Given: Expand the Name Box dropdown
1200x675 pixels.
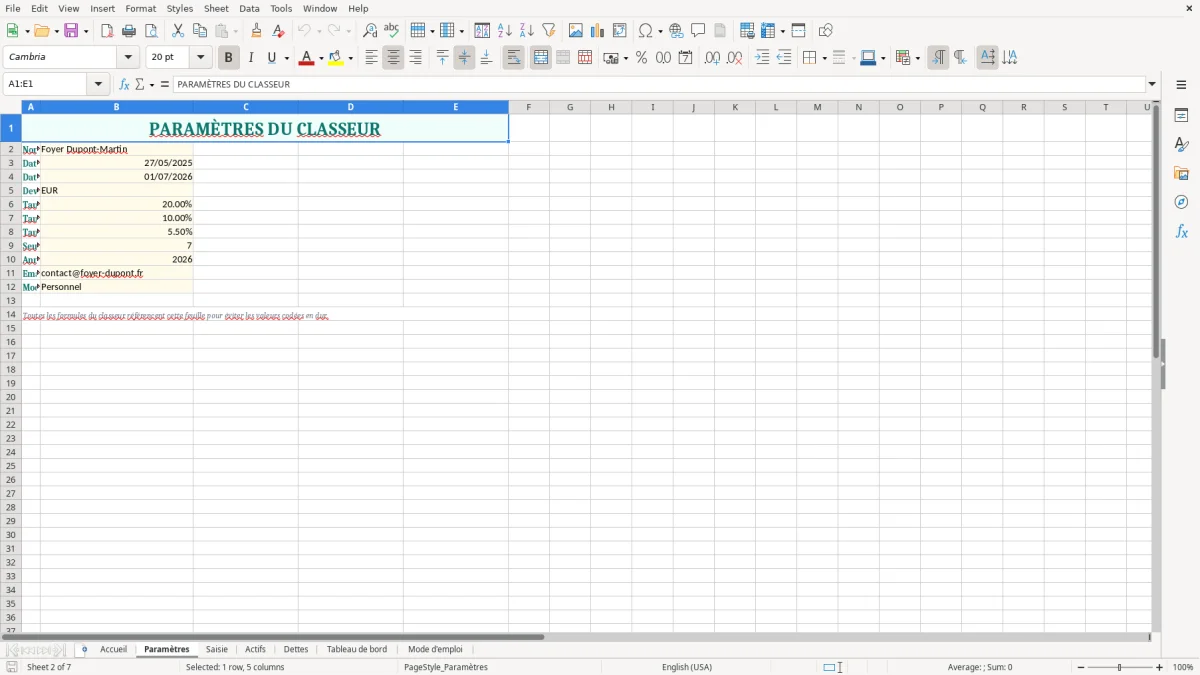Looking at the screenshot, I should 98,84.
